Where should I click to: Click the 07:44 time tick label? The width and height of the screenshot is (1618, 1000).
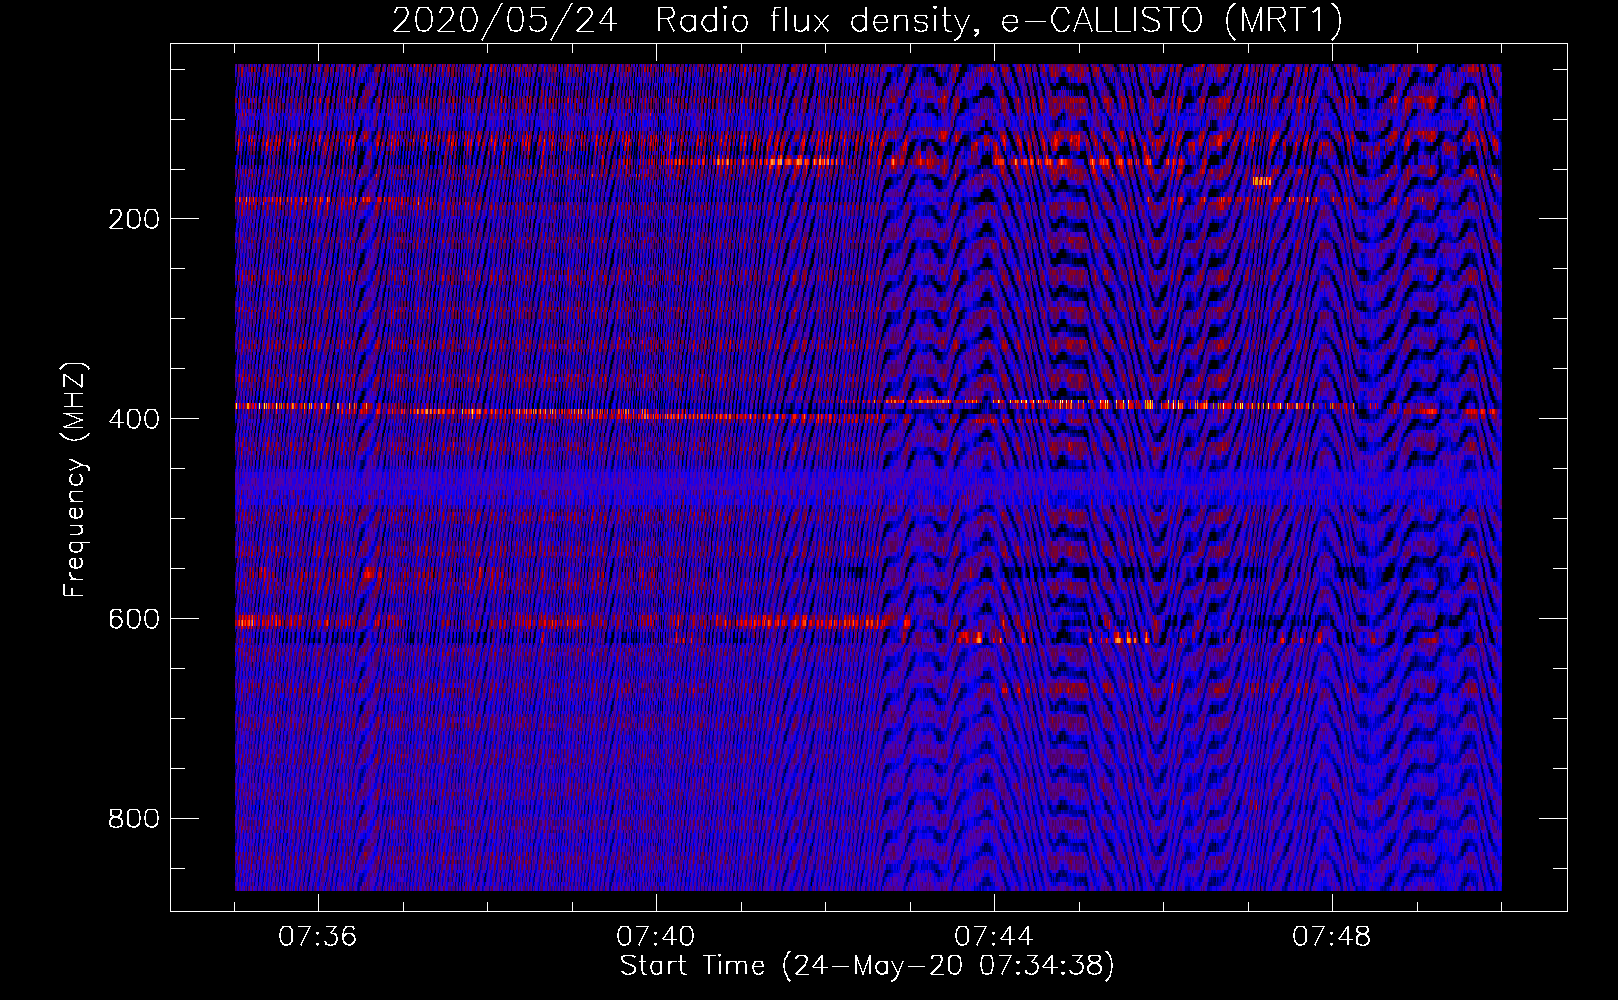(x=994, y=937)
